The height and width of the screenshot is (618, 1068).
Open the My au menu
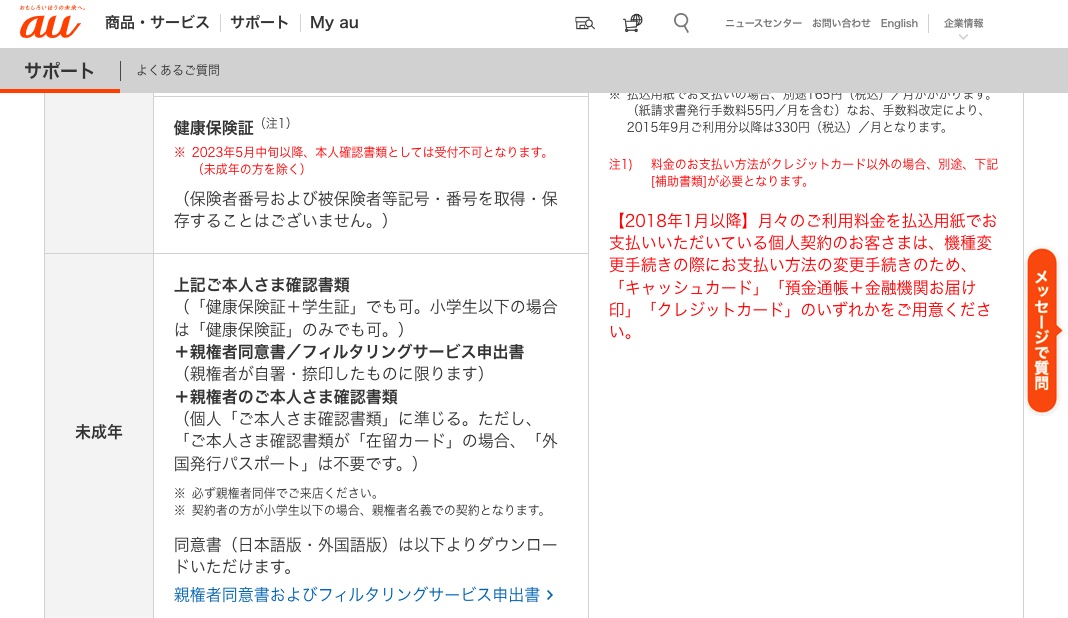(334, 22)
